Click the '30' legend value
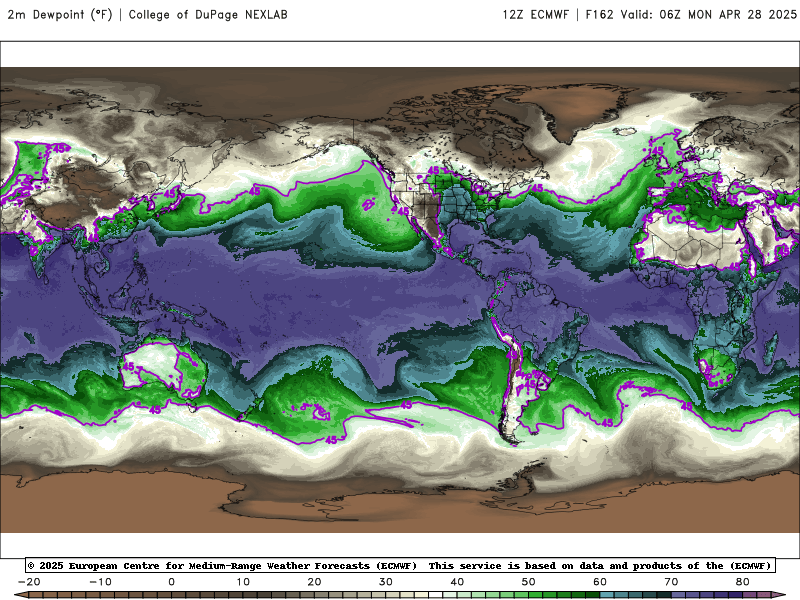800x600 pixels. [386, 582]
